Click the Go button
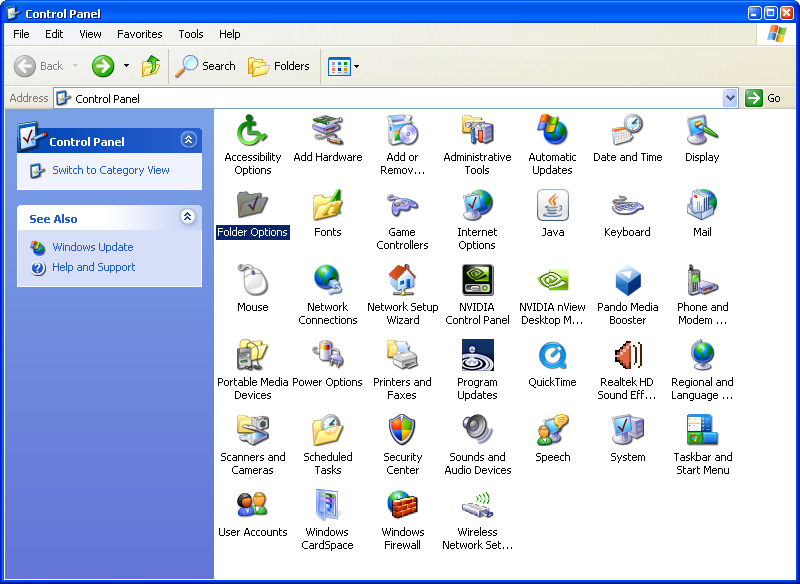The width and height of the screenshot is (800, 584). click(x=764, y=98)
